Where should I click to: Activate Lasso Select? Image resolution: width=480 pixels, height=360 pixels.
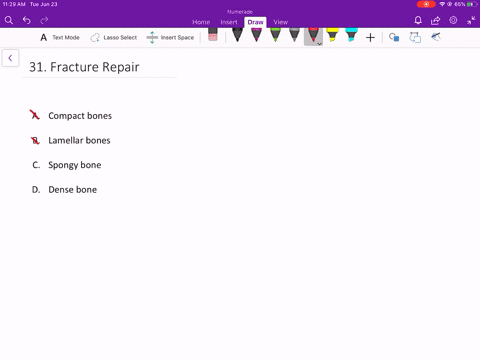113,37
